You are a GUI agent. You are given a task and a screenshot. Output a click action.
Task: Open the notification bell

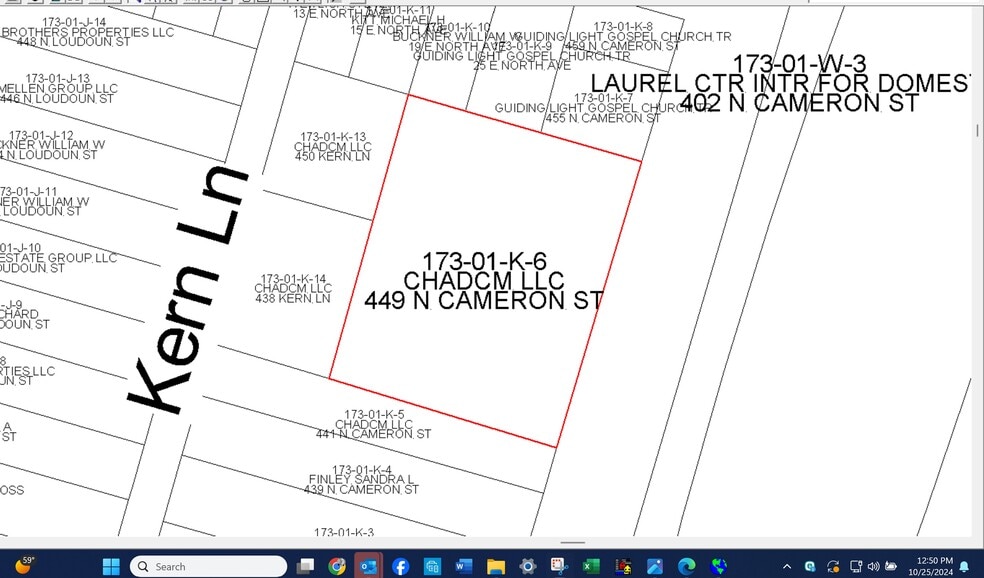(965, 566)
